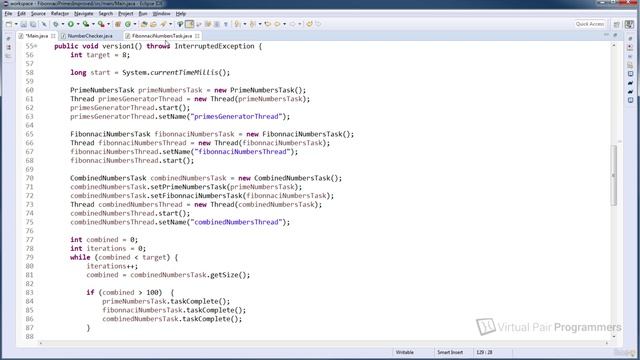Open the Back history dropdown arrow
640x360 pixels.
click(x=284, y=24)
